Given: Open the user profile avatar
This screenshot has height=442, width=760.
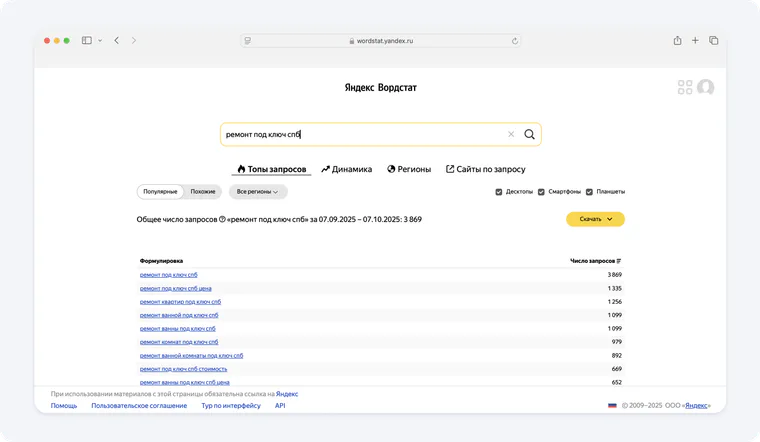Looking at the screenshot, I should click(x=705, y=87).
